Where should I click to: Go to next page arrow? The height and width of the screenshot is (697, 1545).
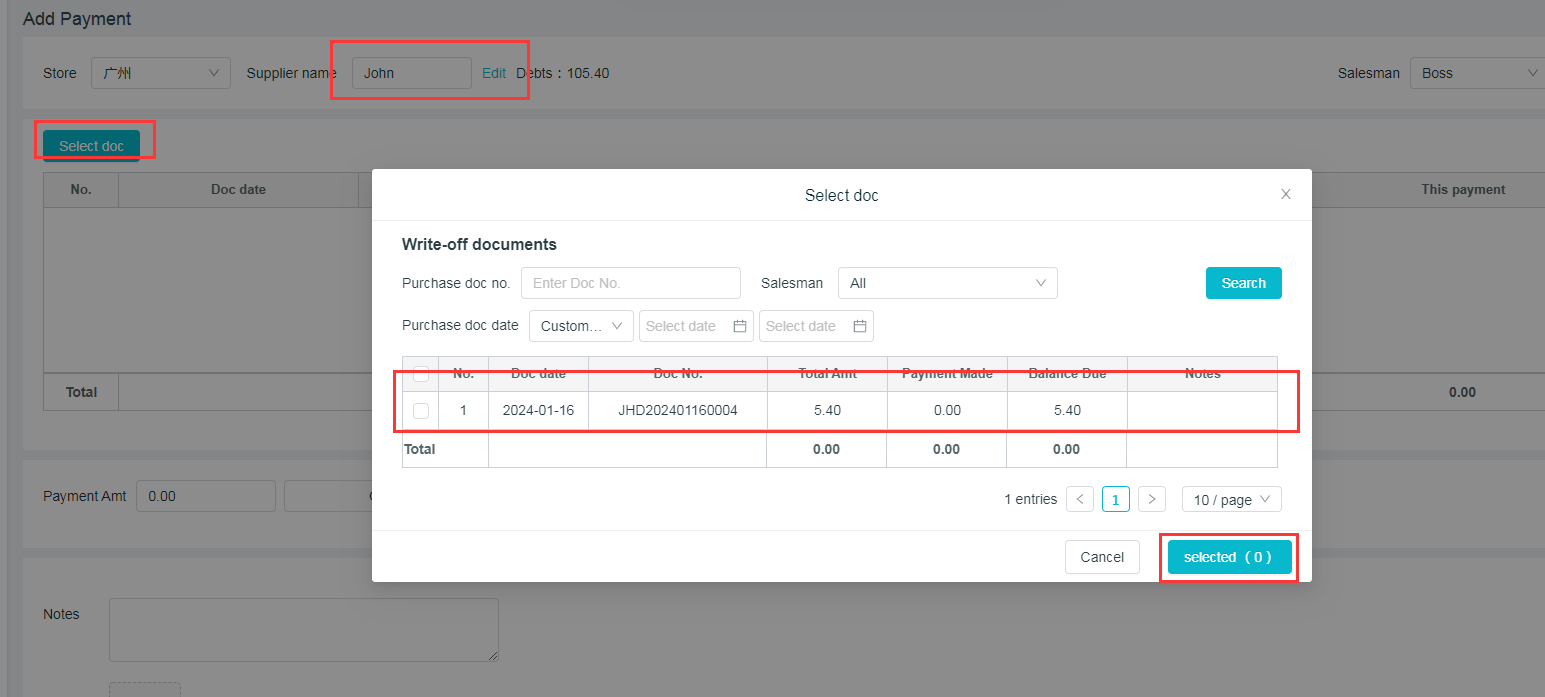point(1152,499)
